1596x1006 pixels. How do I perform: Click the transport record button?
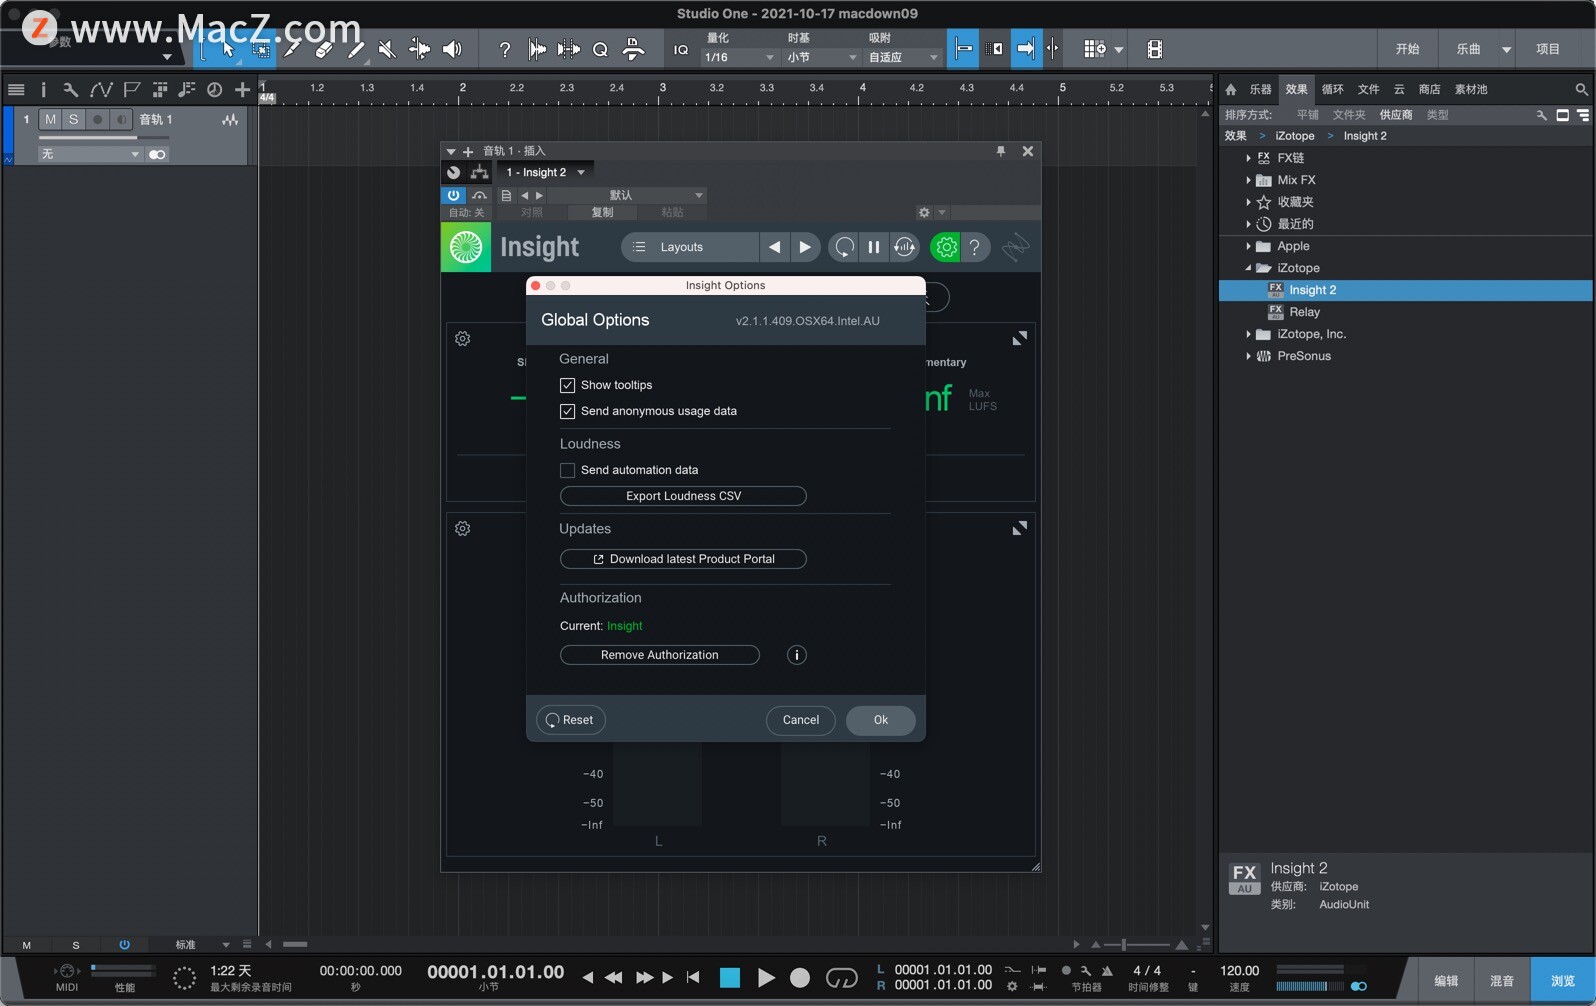(x=800, y=978)
